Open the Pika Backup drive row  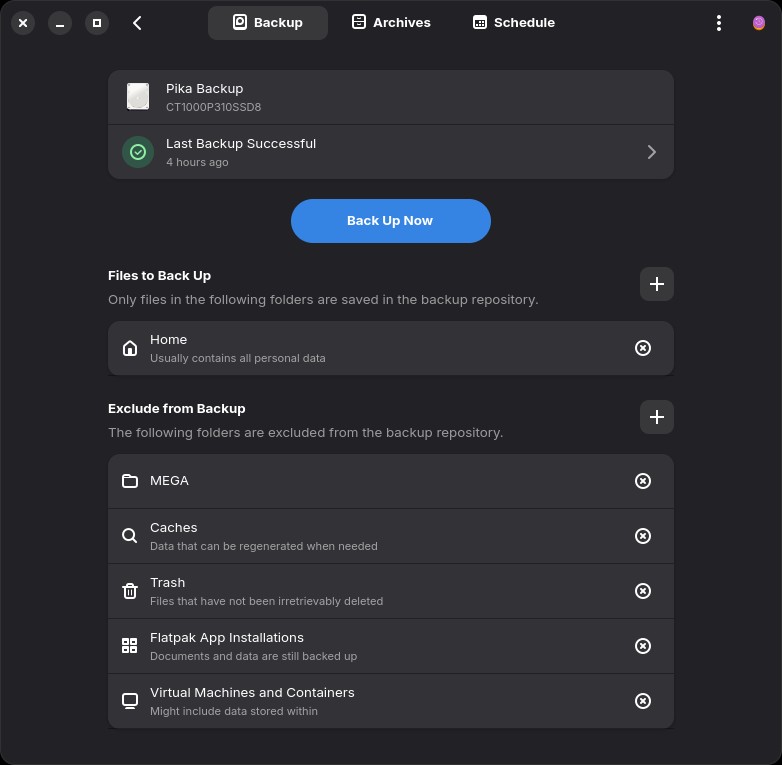click(x=390, y=97)
